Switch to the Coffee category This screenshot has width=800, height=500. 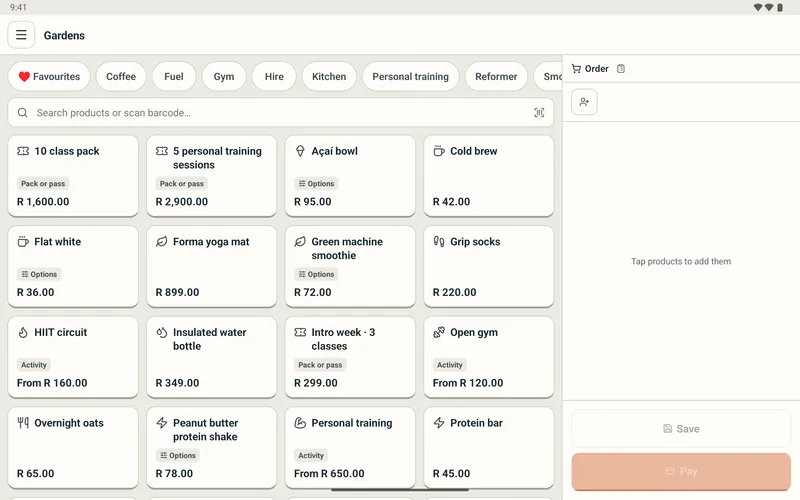121,77
